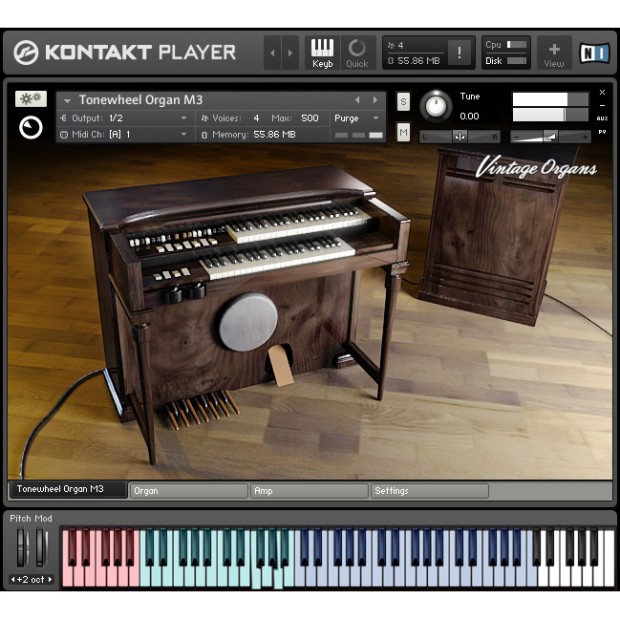Close the instrument with X icon

(602, 92)
